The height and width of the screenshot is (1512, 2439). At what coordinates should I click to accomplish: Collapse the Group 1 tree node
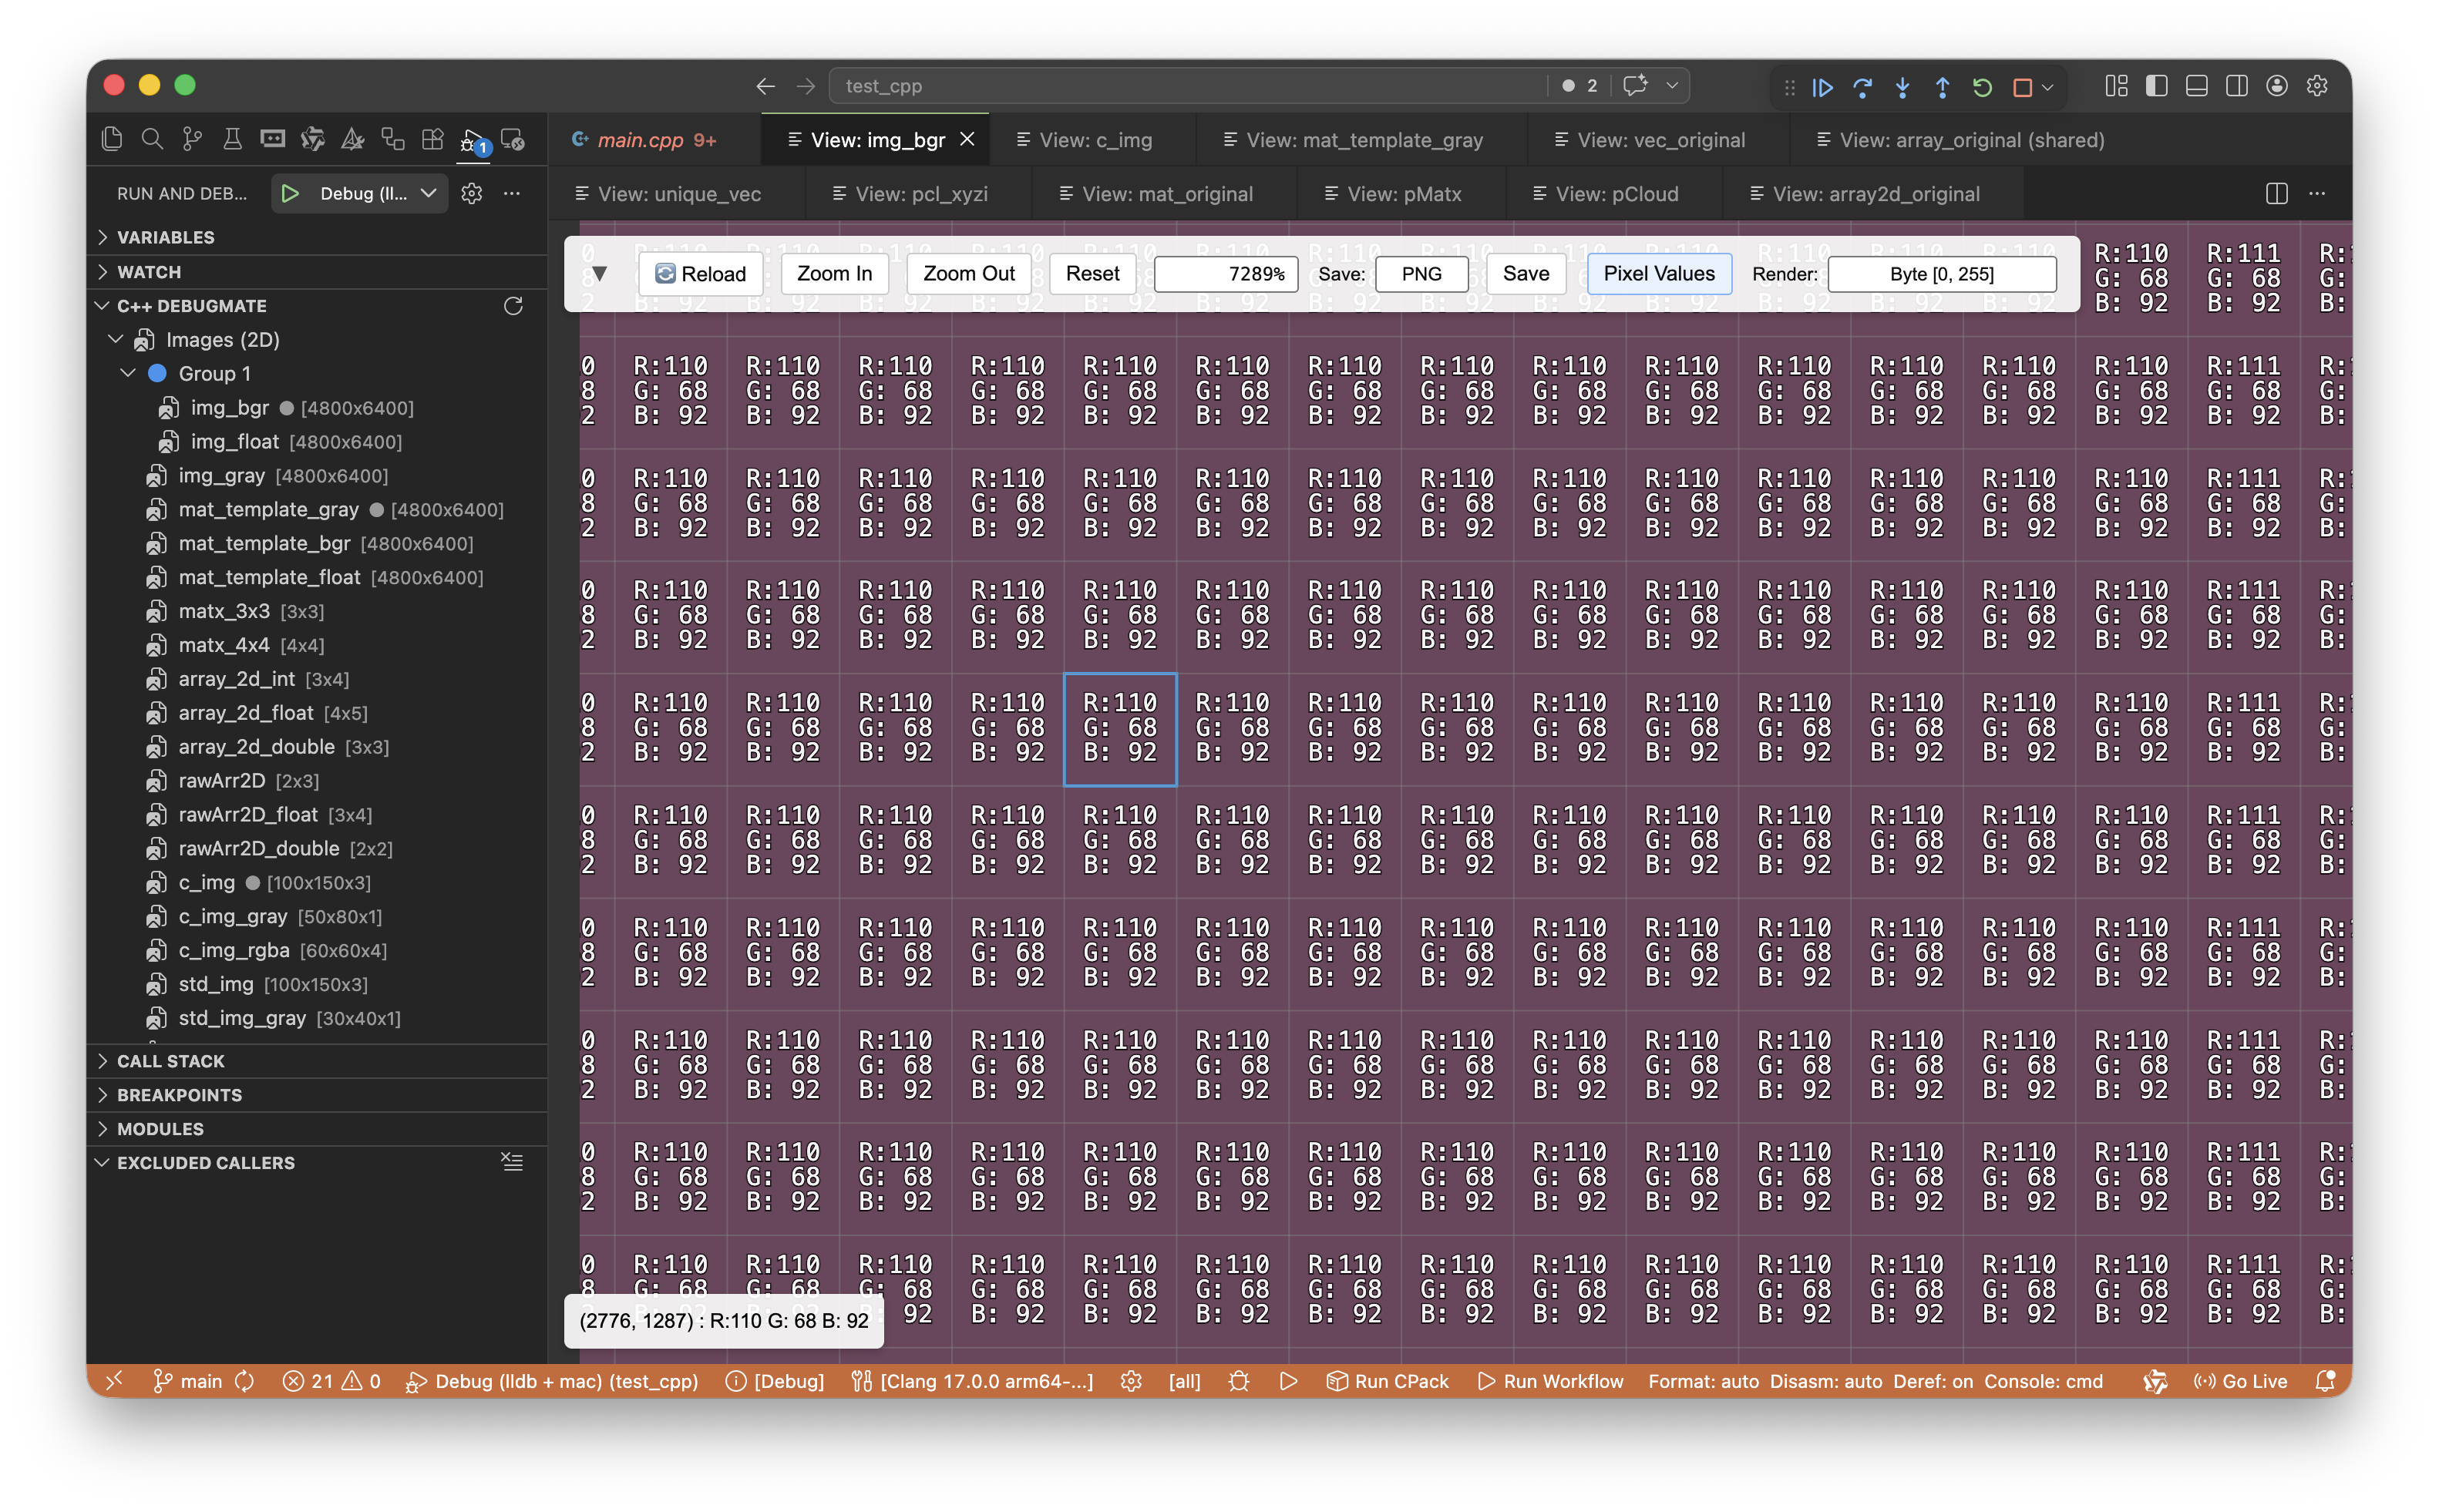pos(128,373)
